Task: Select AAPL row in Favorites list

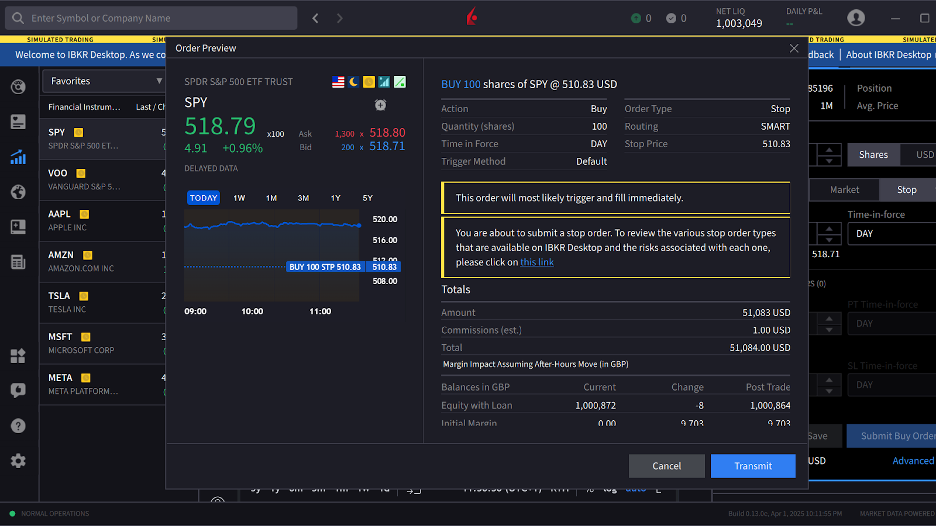Action: point(103,220)
